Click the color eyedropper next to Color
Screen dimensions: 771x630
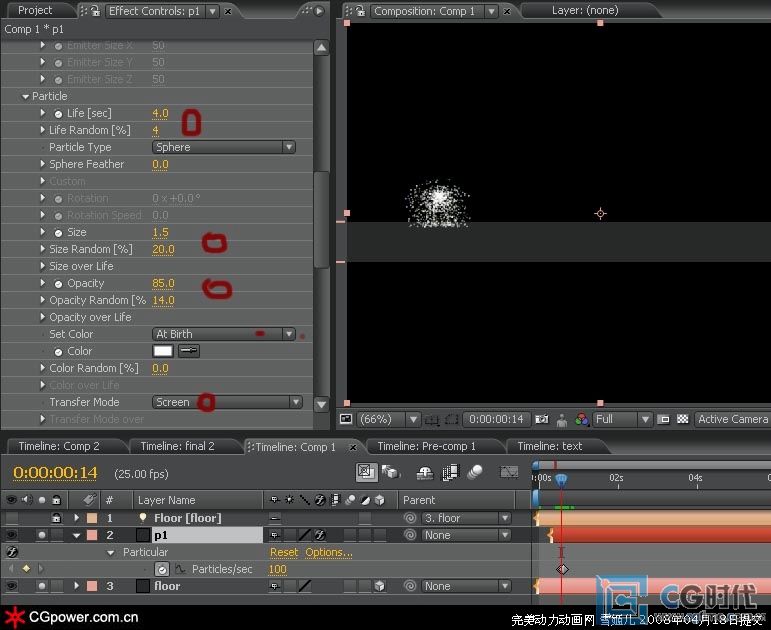tap(189, 351)
